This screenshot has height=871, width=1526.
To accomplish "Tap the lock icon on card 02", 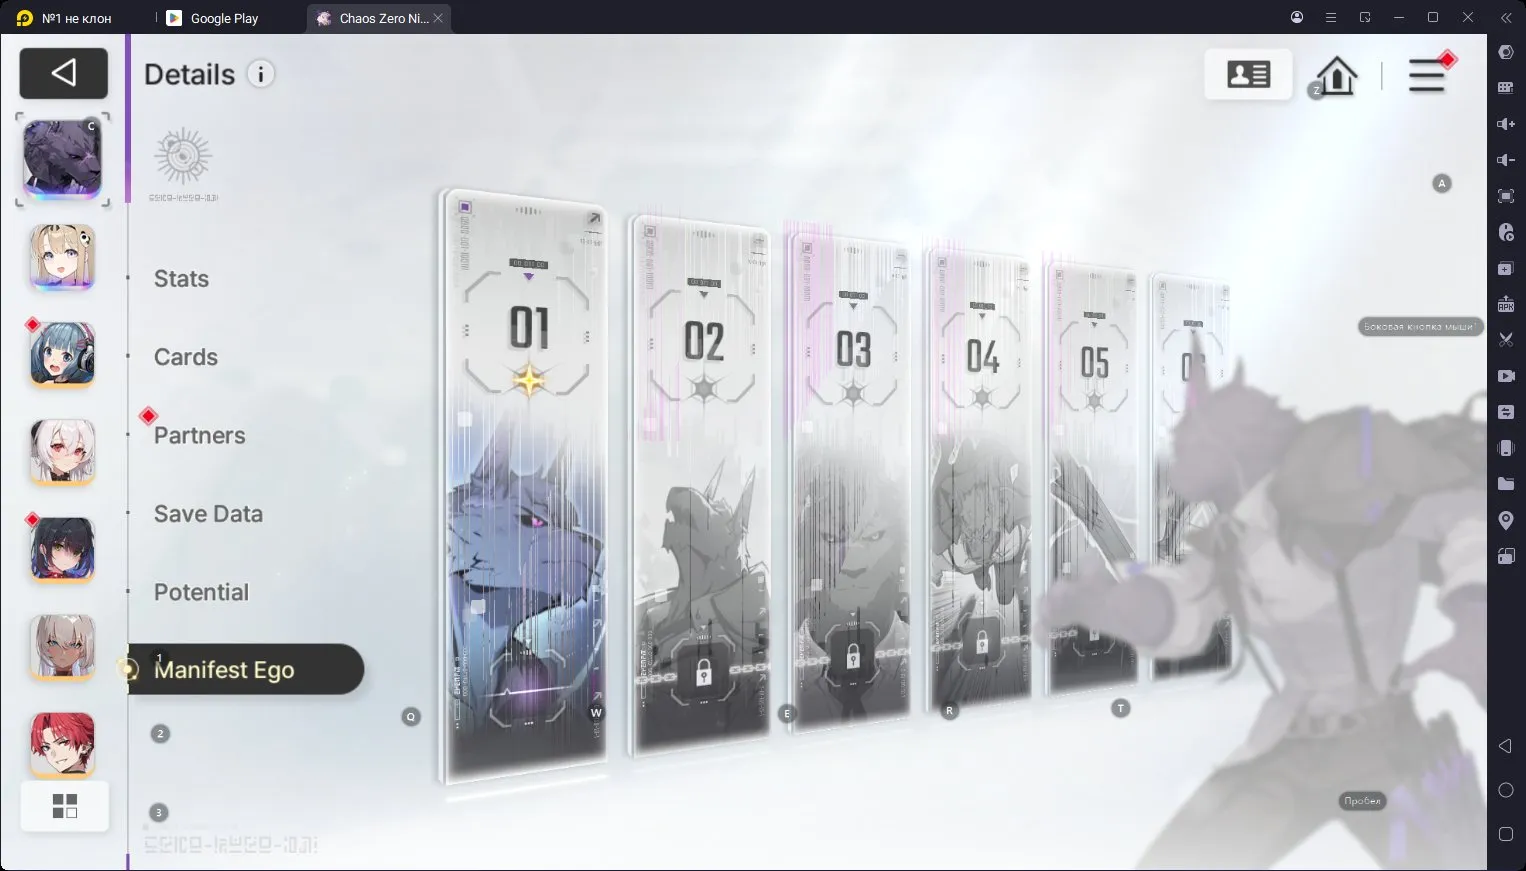I will pyautogui.click(x=703, y=675).
